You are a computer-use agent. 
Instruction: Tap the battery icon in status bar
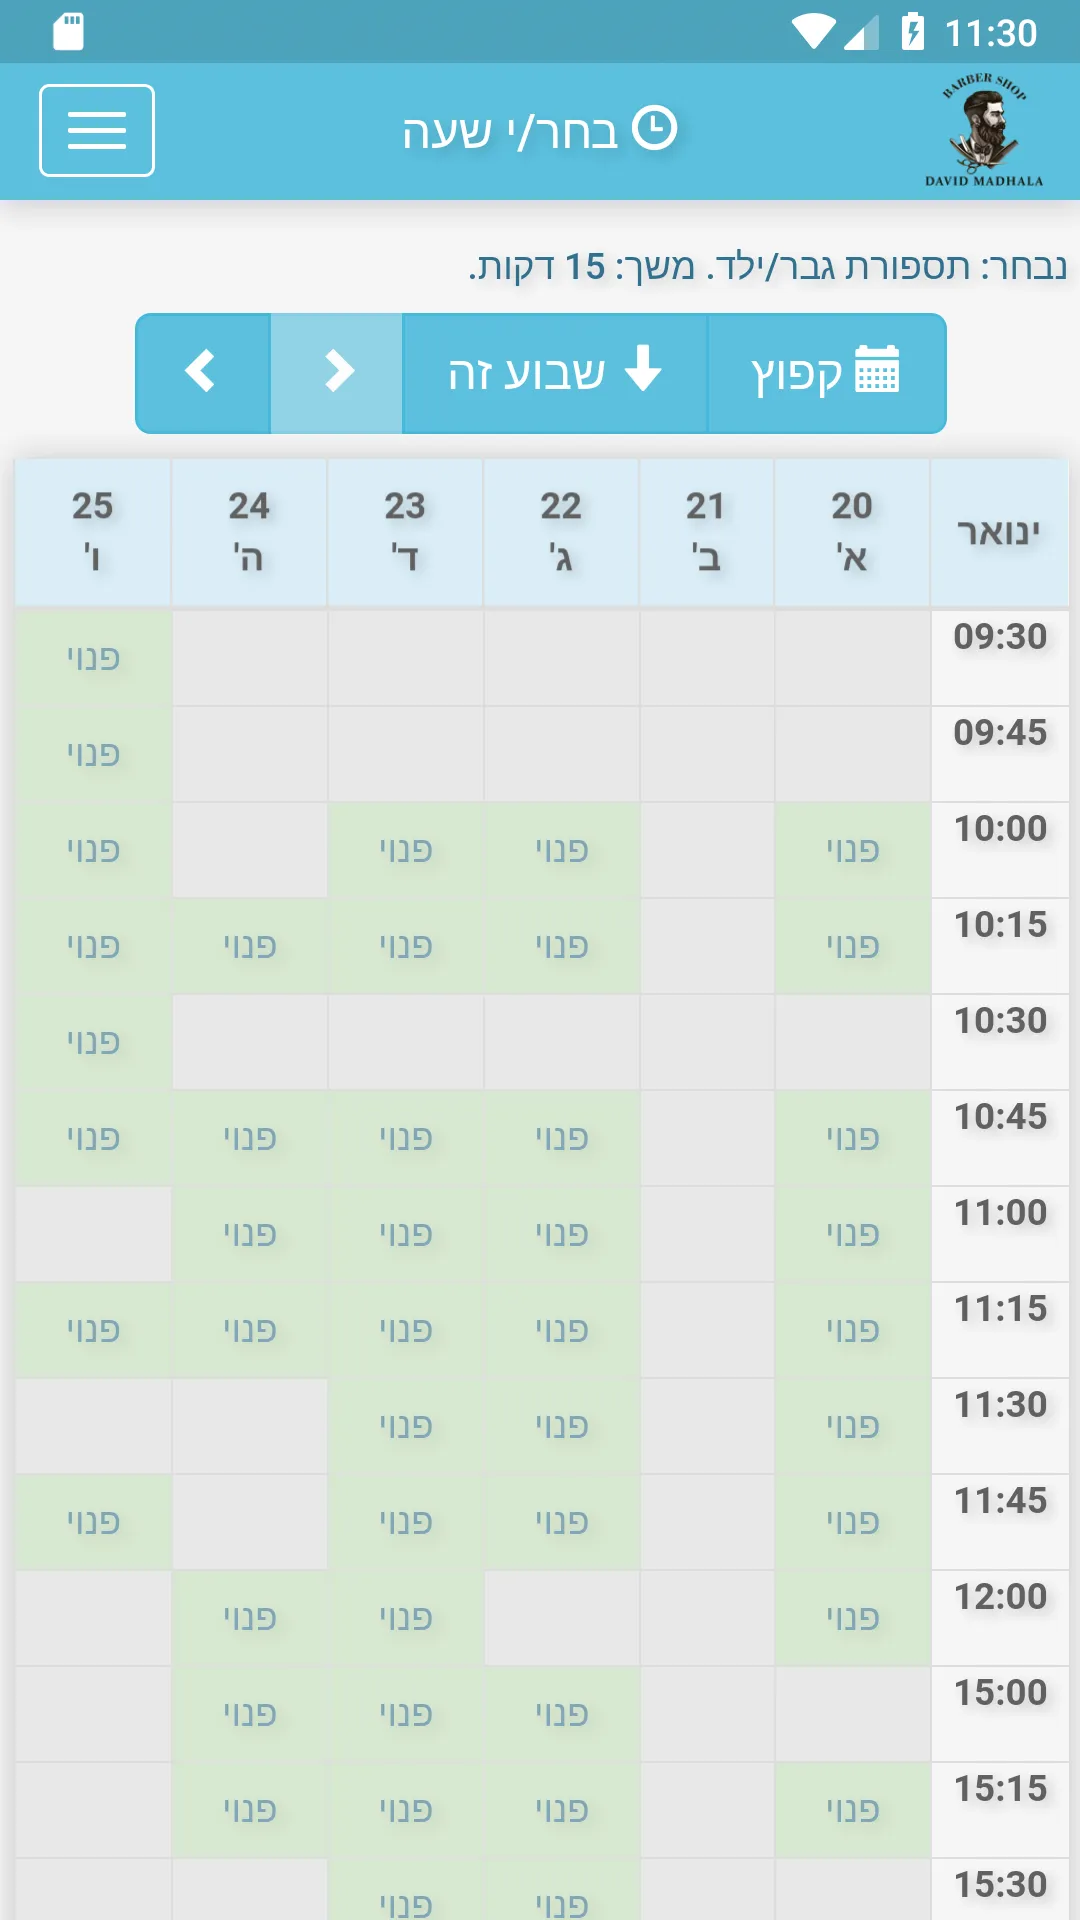pos(912,32)
